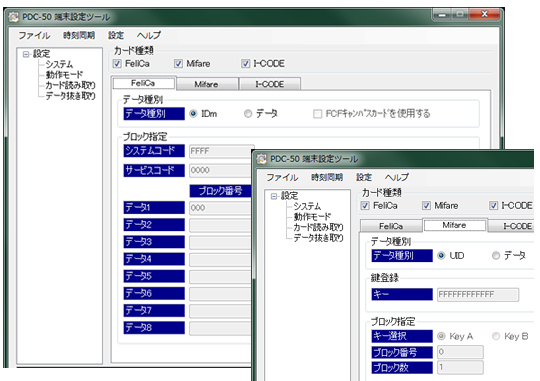
Task: Click the データ3 input field
Action: click(220, 243)
